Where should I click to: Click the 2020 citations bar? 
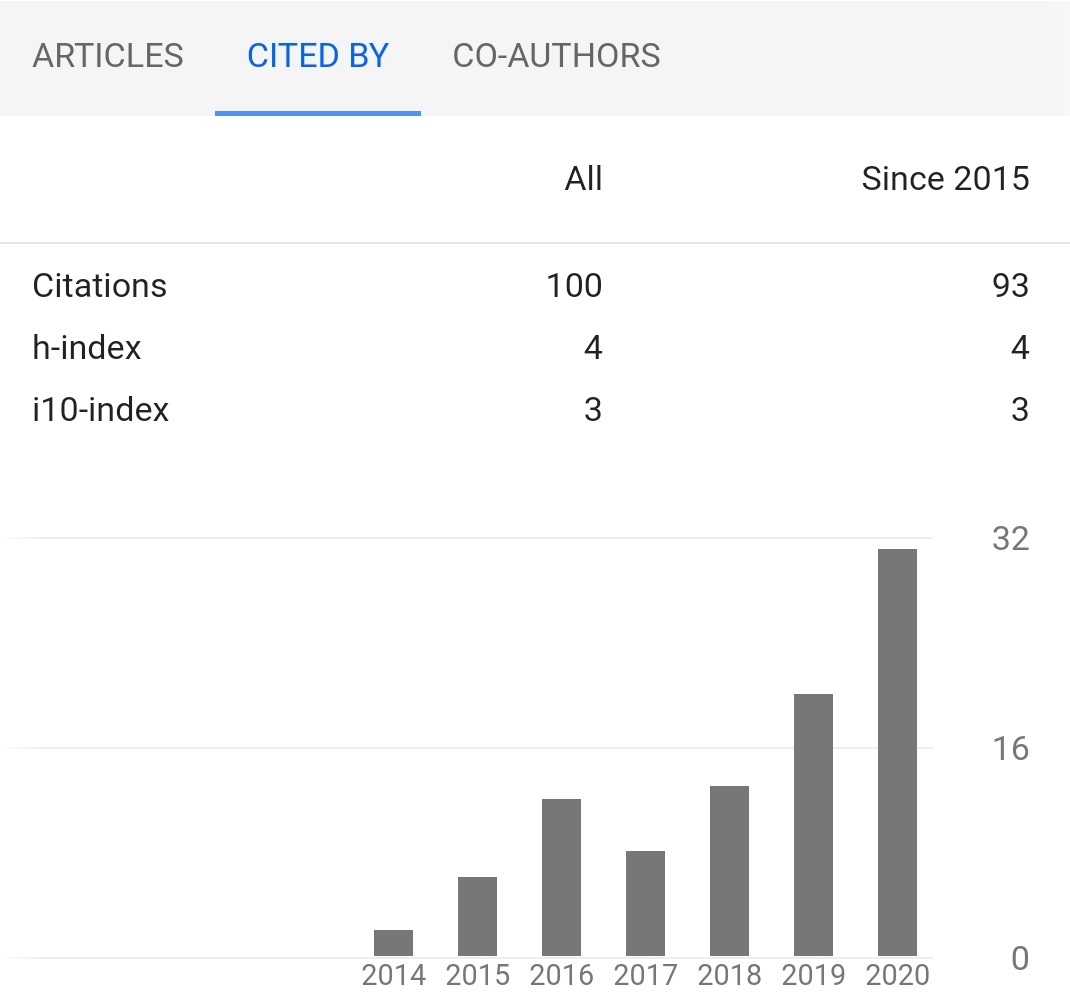click(x=897, y=753)
